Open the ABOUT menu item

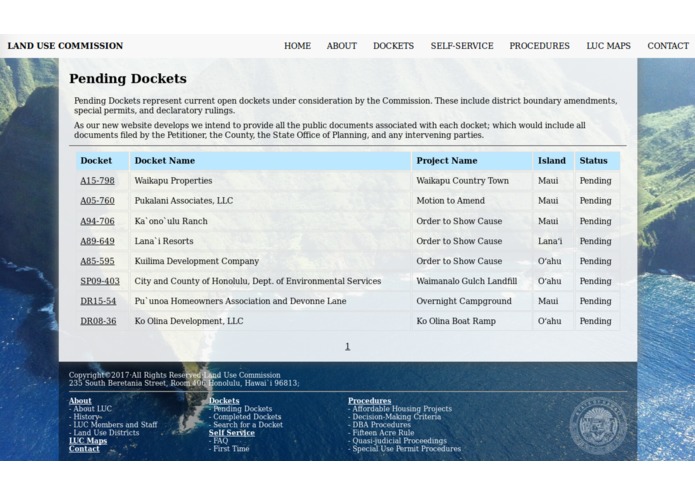[x=342, y=46]
